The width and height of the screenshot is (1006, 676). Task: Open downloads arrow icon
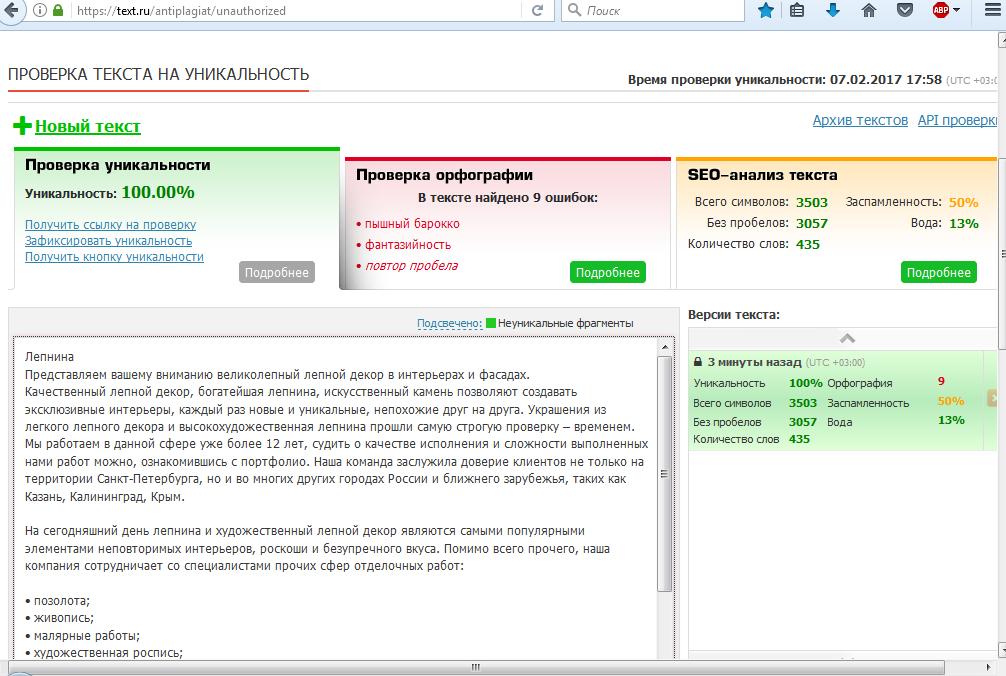[833, 10]
